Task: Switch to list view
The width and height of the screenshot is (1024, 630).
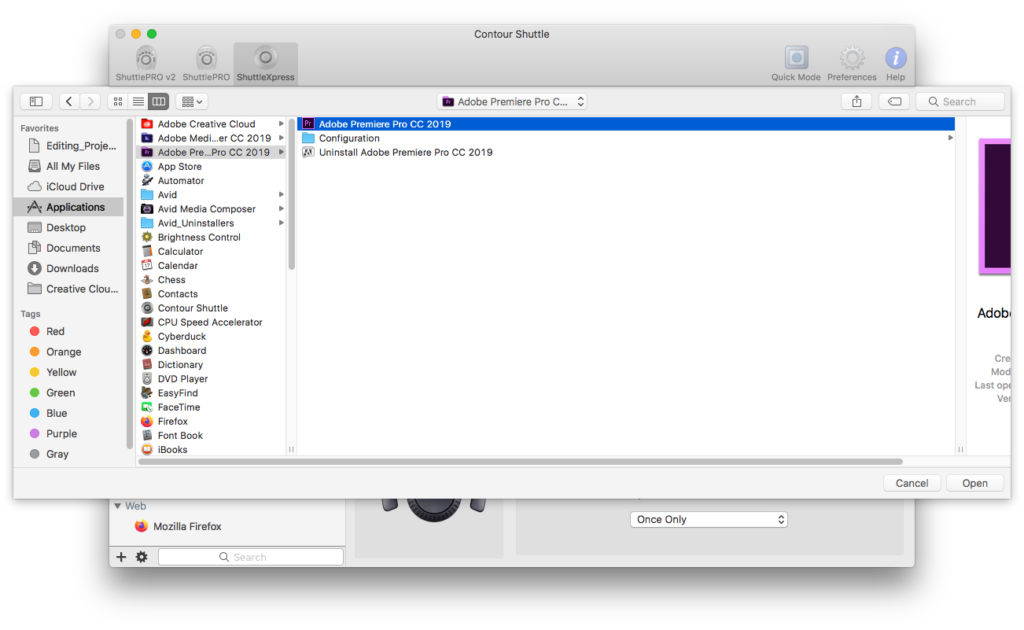Action: click(x=138, y=101)
